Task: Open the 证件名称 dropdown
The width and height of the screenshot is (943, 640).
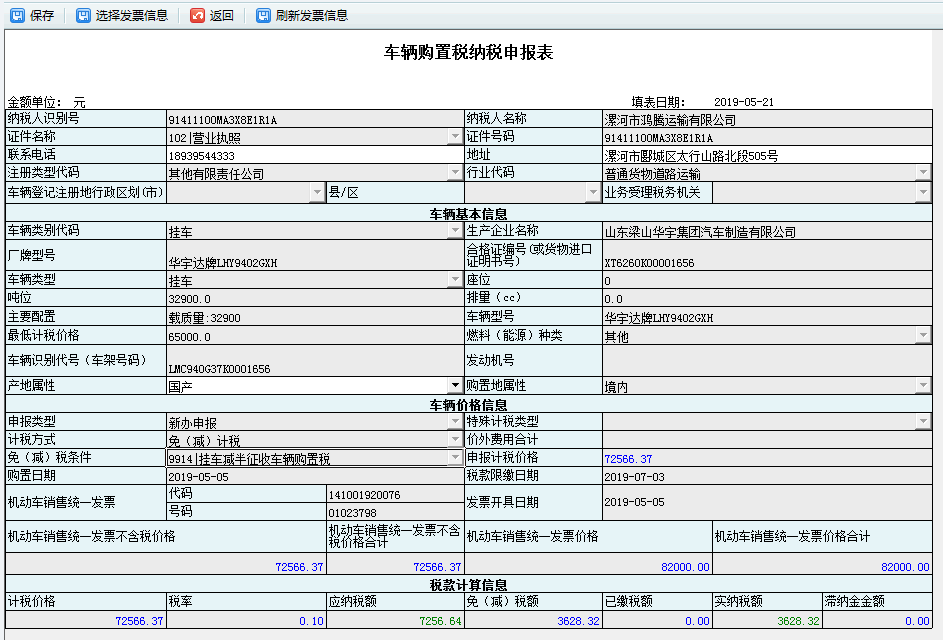Action: tap(453, 136)
